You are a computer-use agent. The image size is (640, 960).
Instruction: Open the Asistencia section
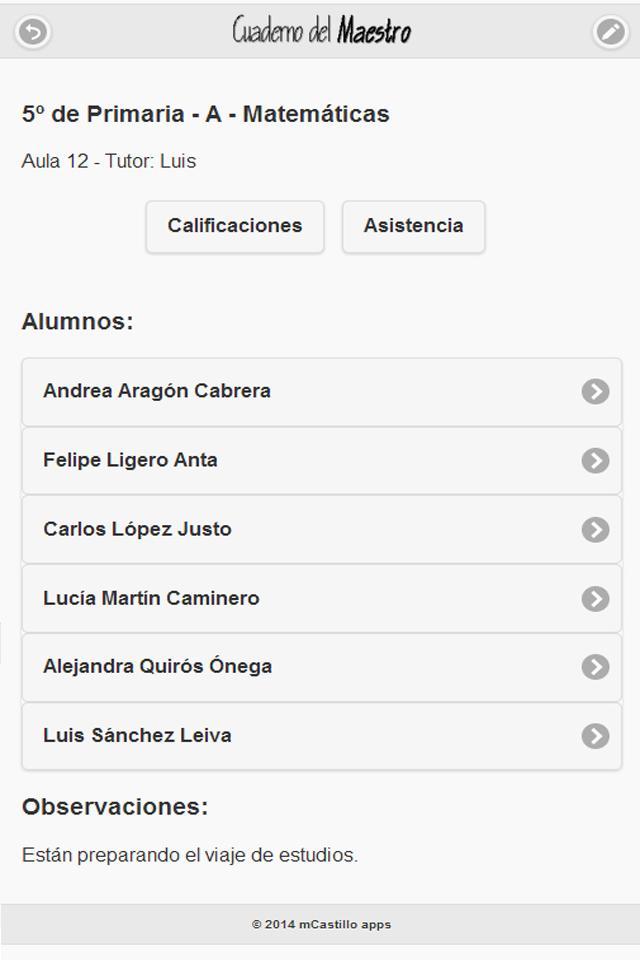[x=413, y=226]
